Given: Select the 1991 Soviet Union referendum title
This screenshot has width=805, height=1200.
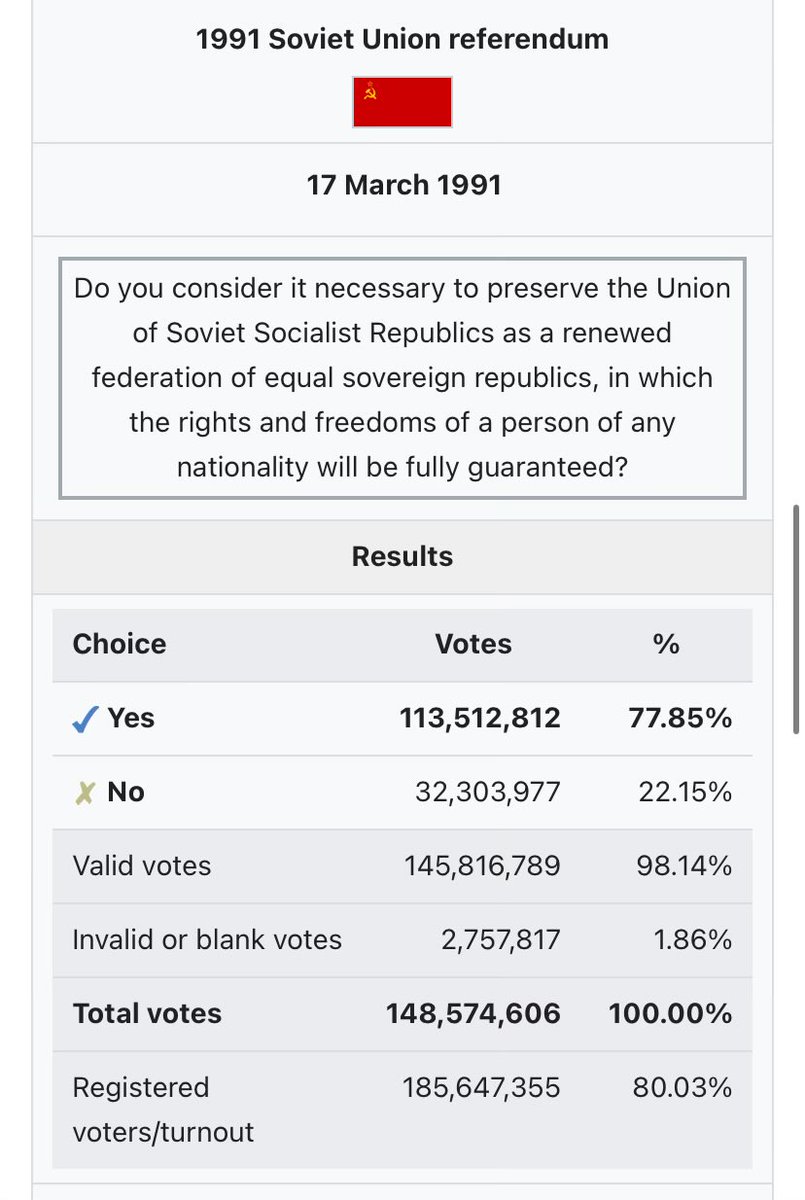Looking at the screenshot, I should [402, 40].
